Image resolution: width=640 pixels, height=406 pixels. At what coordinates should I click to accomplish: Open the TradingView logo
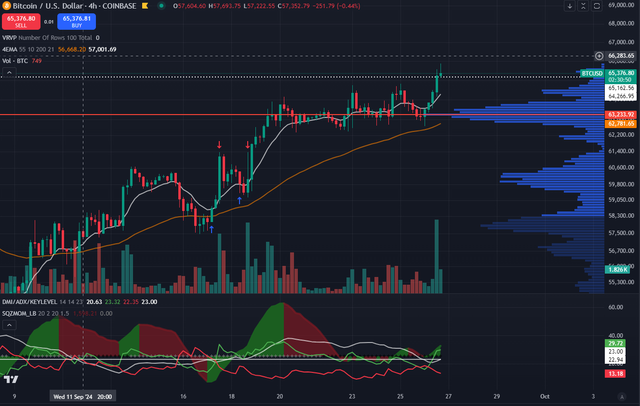11,379
